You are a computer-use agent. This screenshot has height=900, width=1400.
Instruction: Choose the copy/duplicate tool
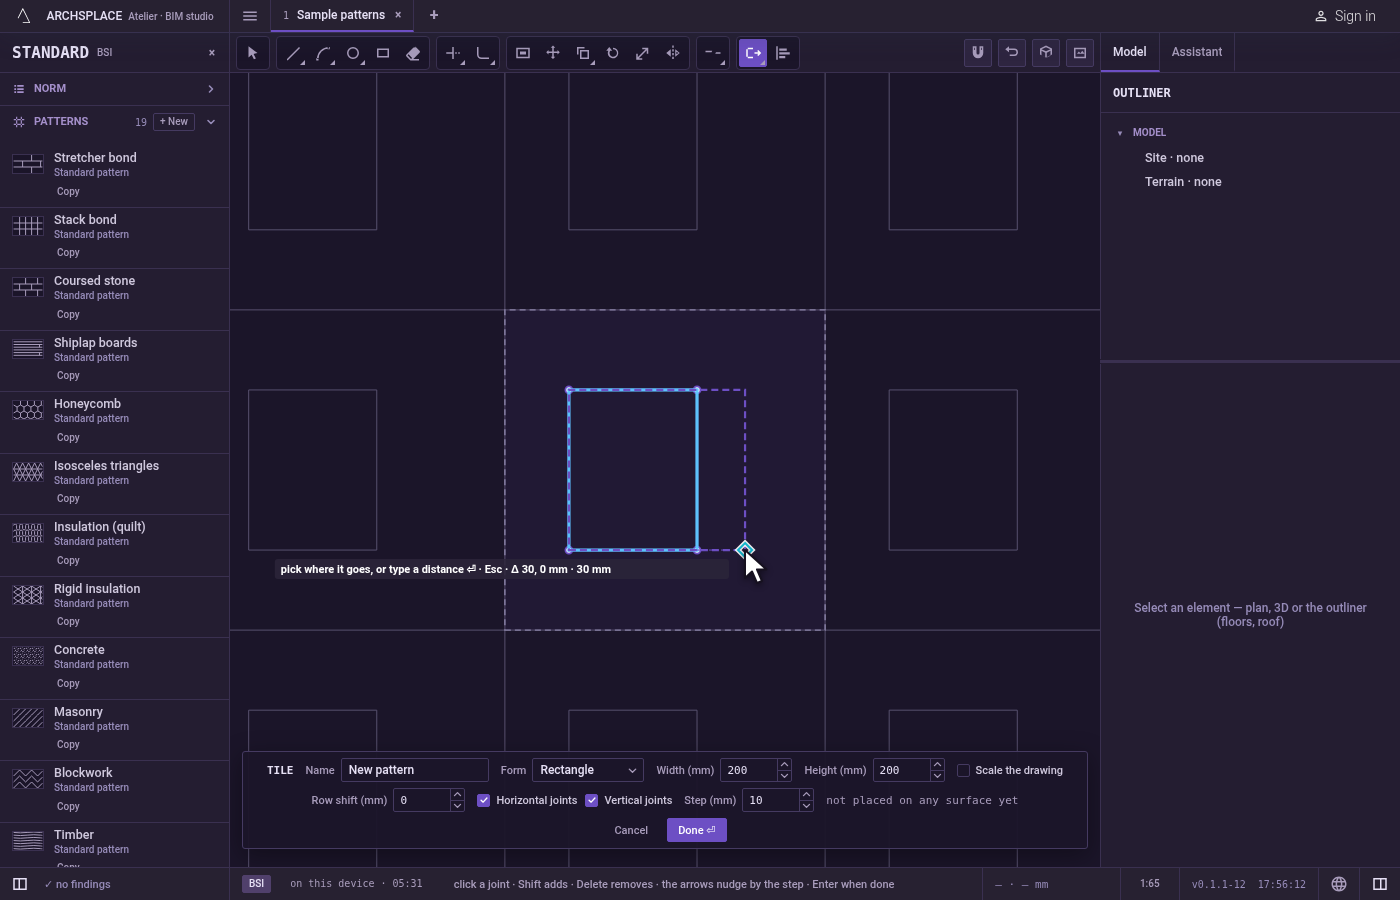(x=583, y=53)
